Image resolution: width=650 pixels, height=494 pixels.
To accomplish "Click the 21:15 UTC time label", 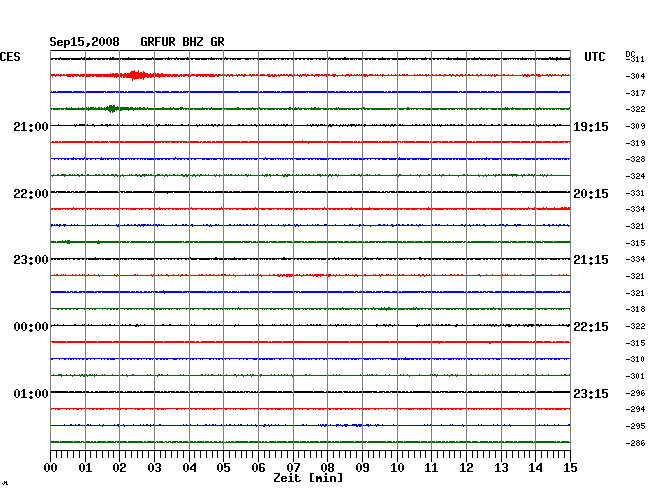I will [591, 260].
